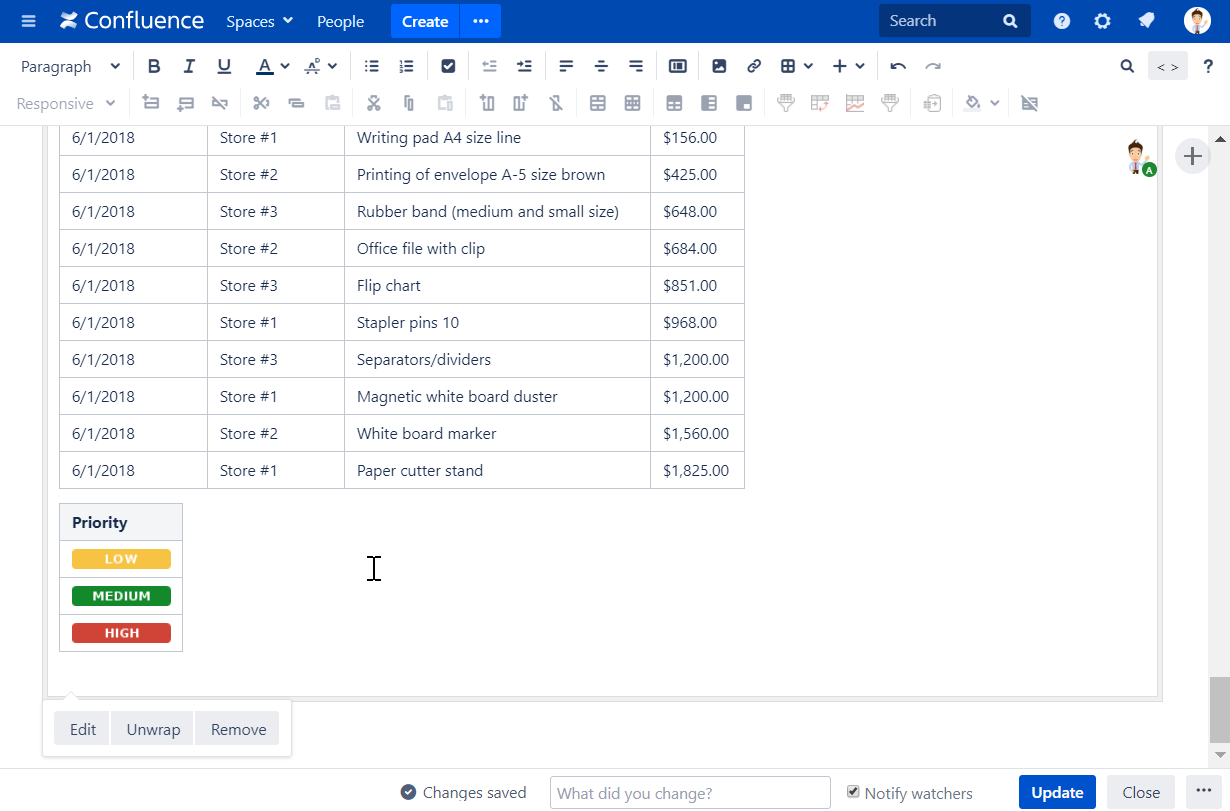Open the Spaces menu

pyautogui.click(x=259, y=21)
